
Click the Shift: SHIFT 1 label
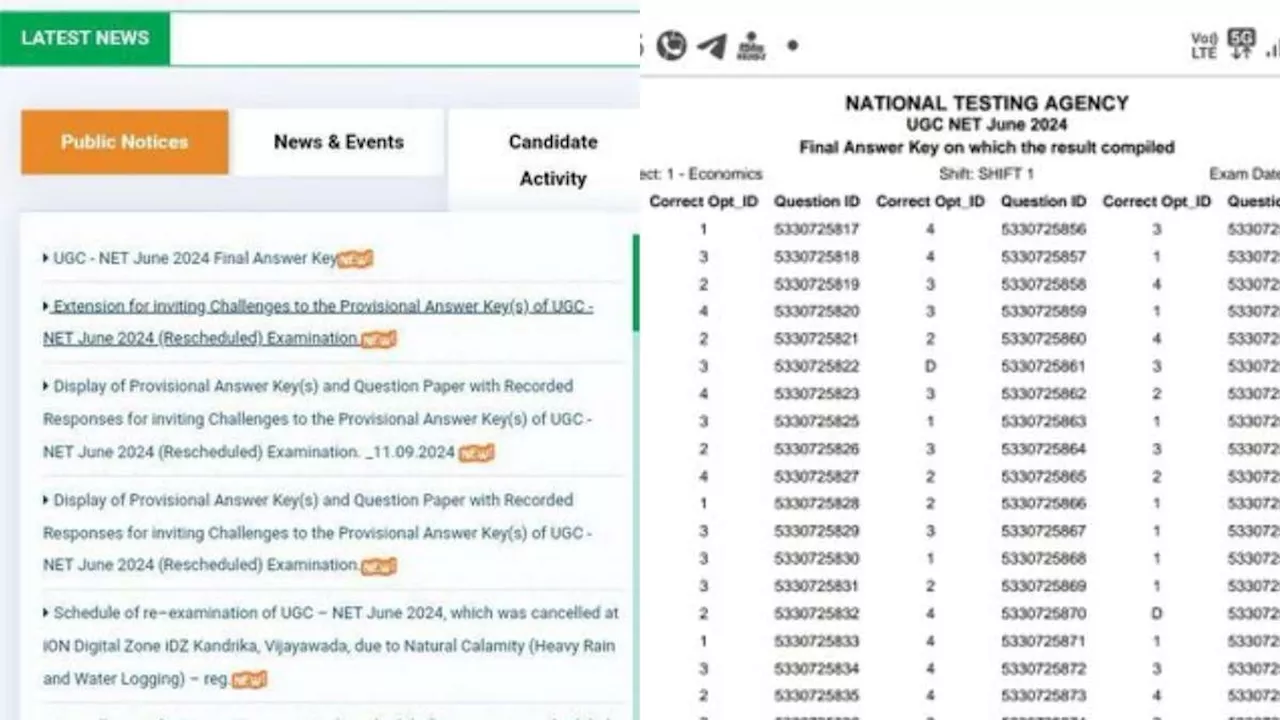point(986,173)
